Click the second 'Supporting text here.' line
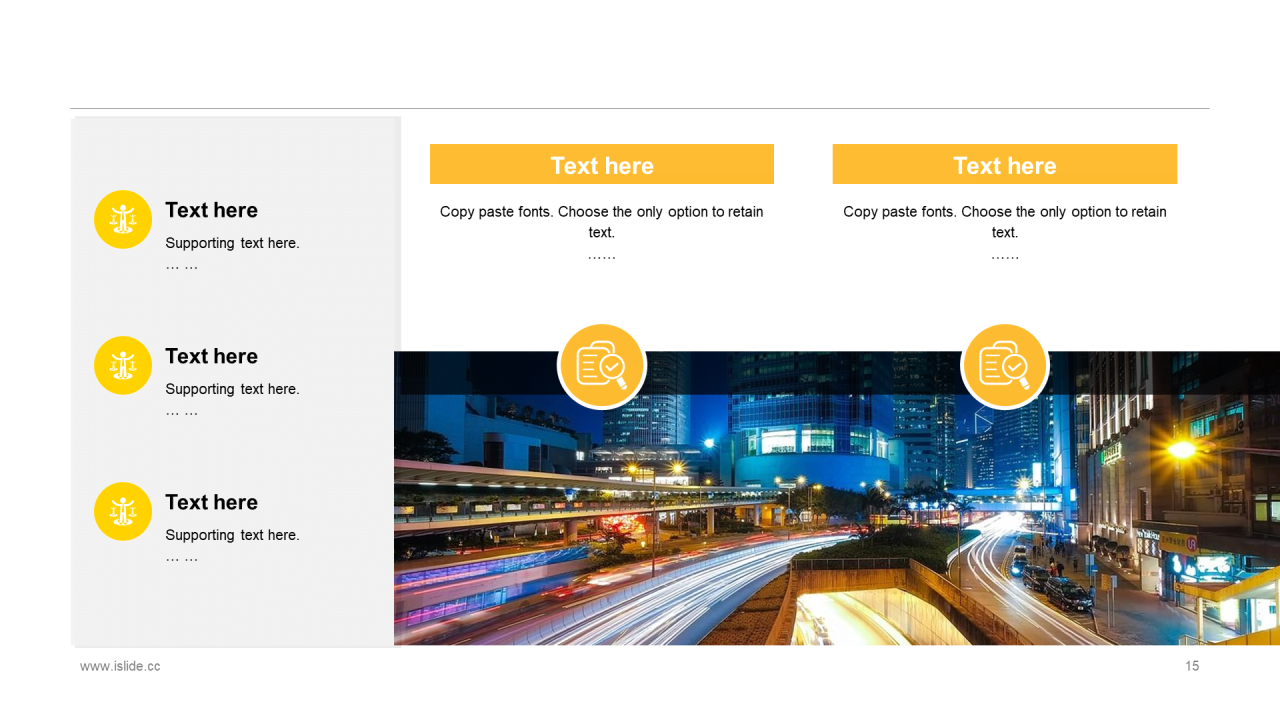The width and height of the screenshot is (1280, 720). pyautogui.click(x=232, y=389)
